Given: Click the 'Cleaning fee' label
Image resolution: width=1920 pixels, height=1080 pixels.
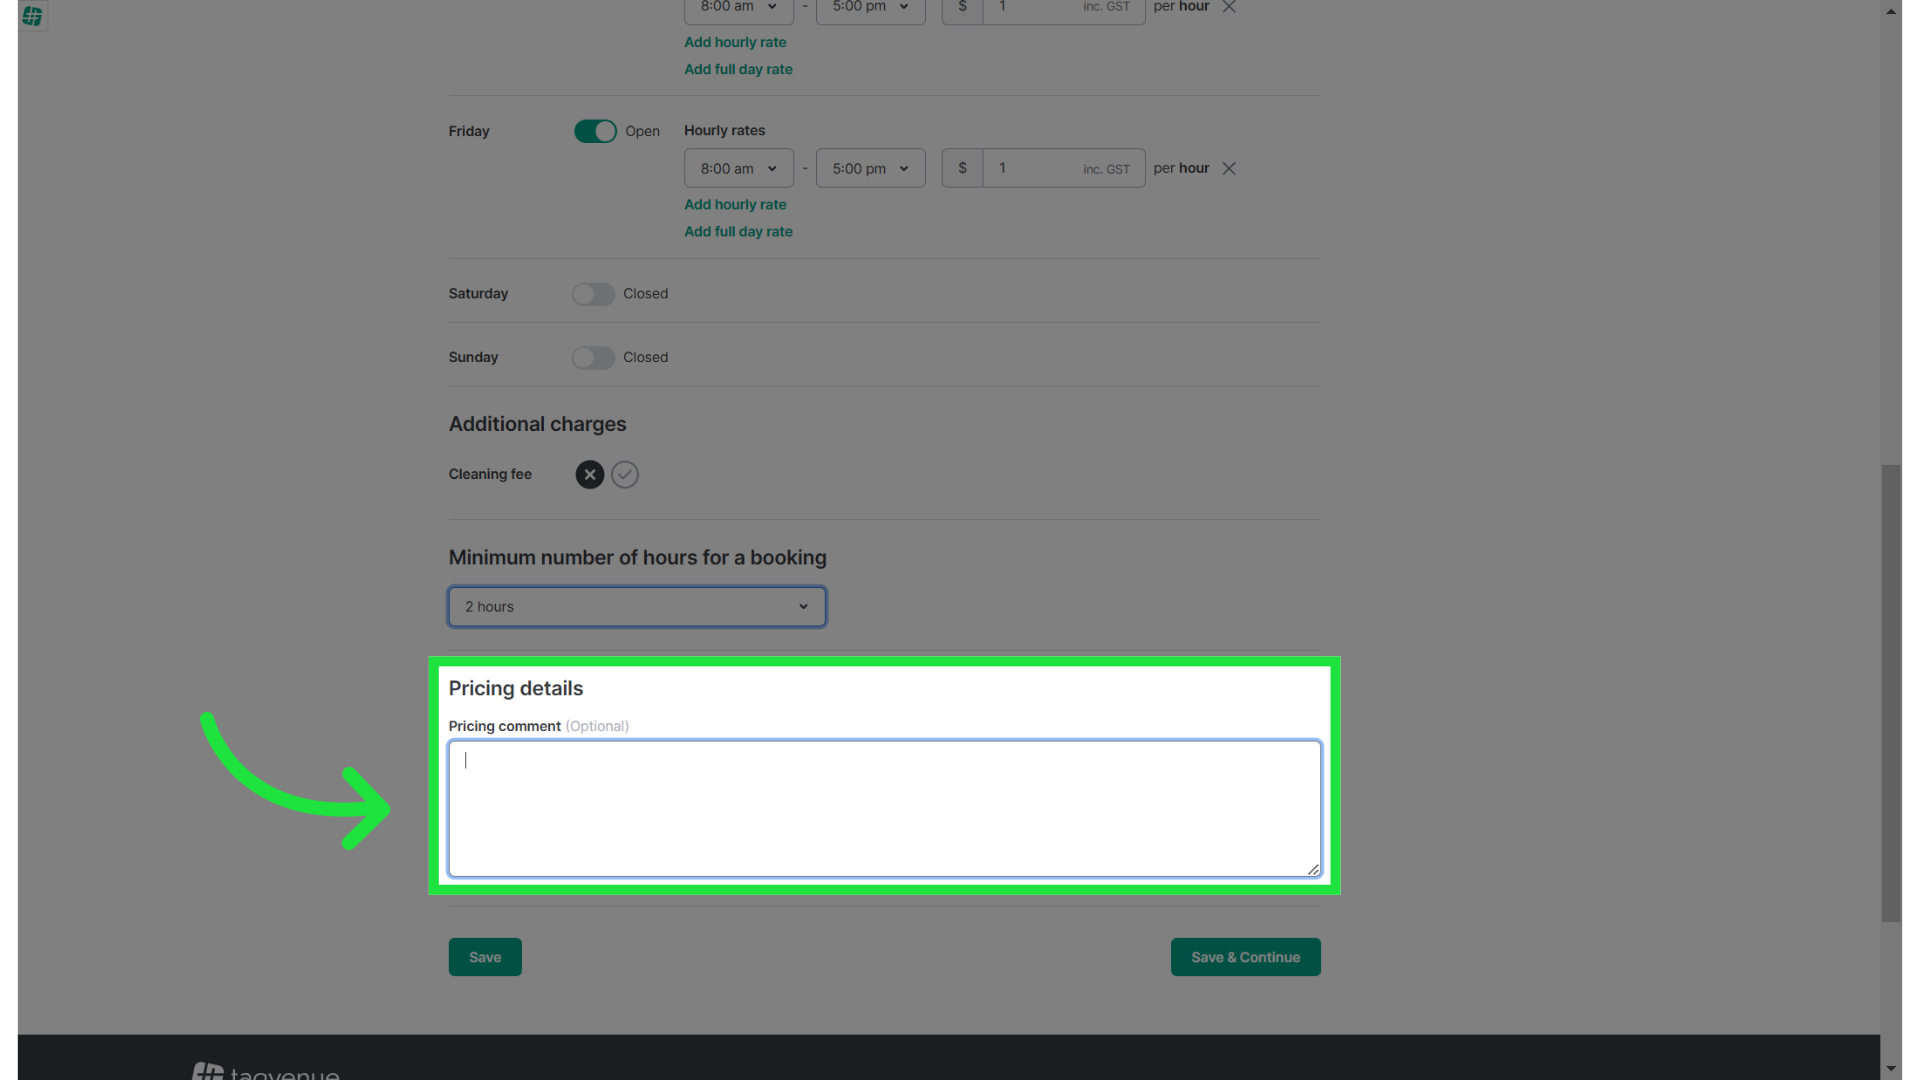Looking at the screenshot, I should coord(490,474).
